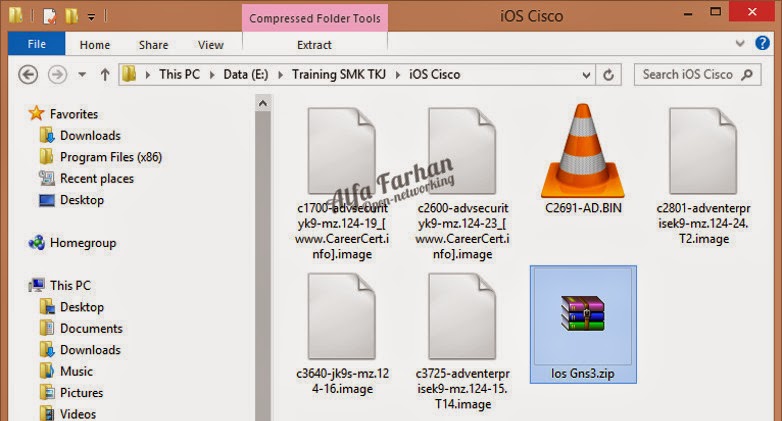782x421 pixels.
Task: Open the View ribbon tab
Action: point(210,45)
